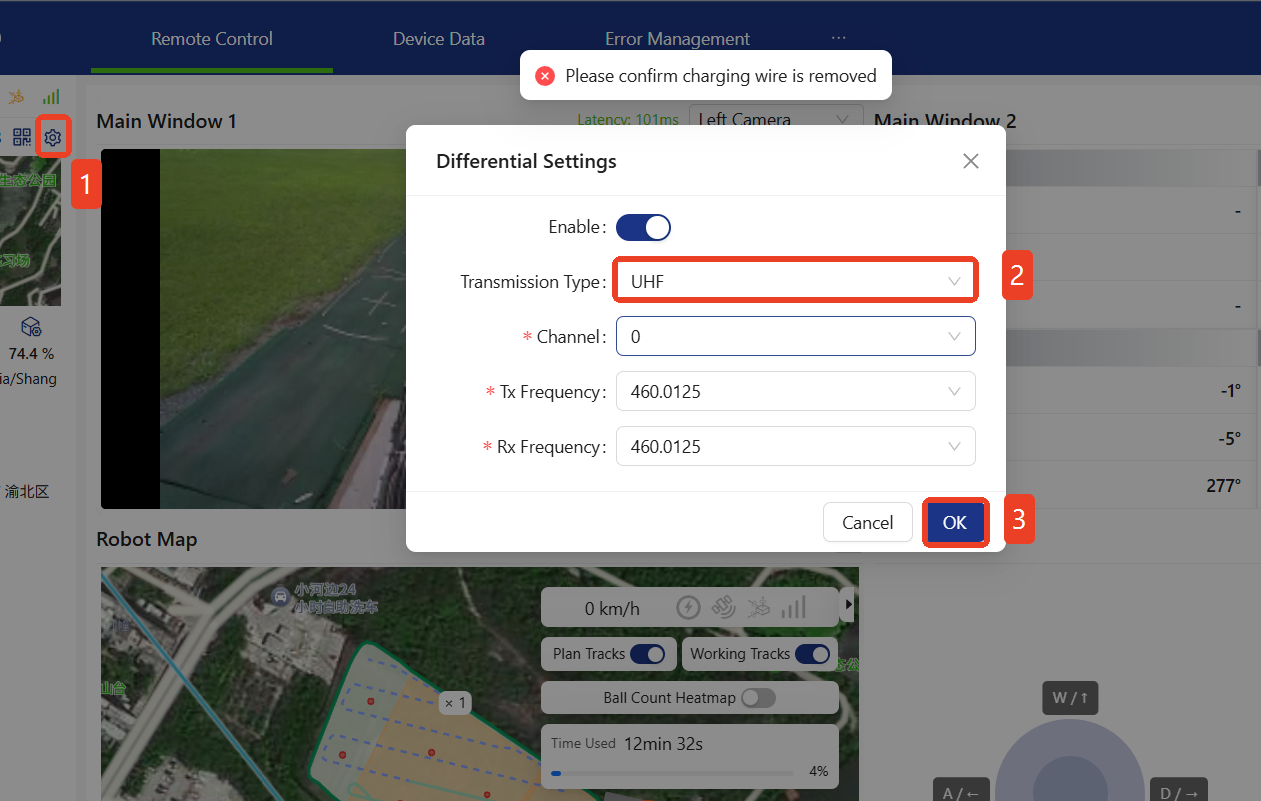
Task: Click the Latency: 101ms text
Action: pyautogui.click(x=628, y=119)
